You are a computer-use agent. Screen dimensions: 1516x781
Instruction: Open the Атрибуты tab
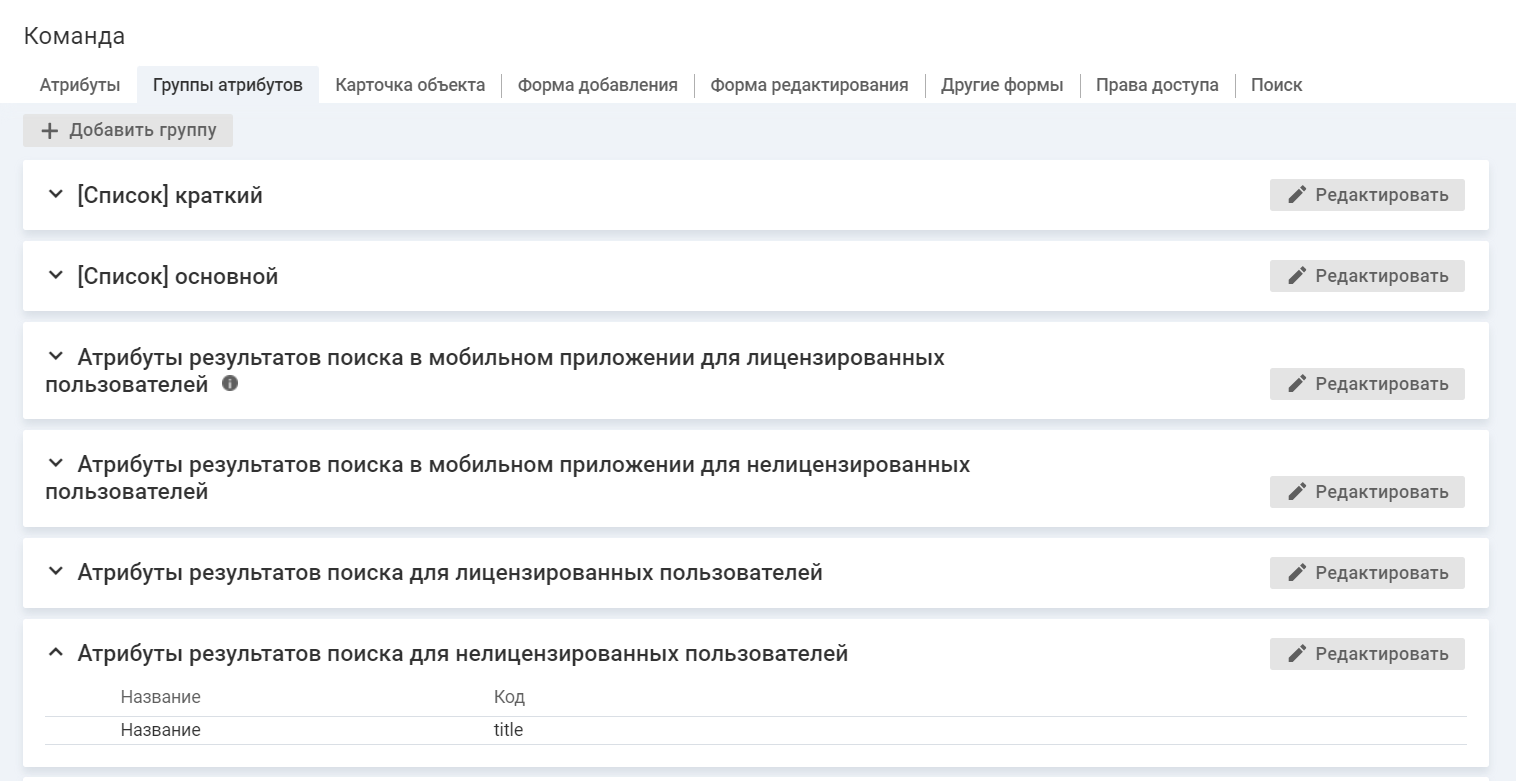(x=80, y=85)
